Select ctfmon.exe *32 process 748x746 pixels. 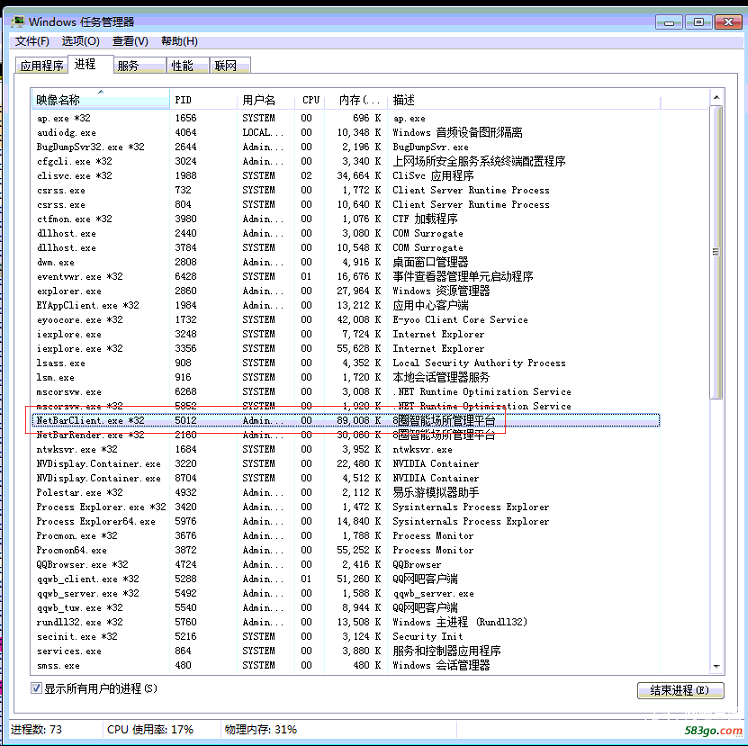pos(346,218)
